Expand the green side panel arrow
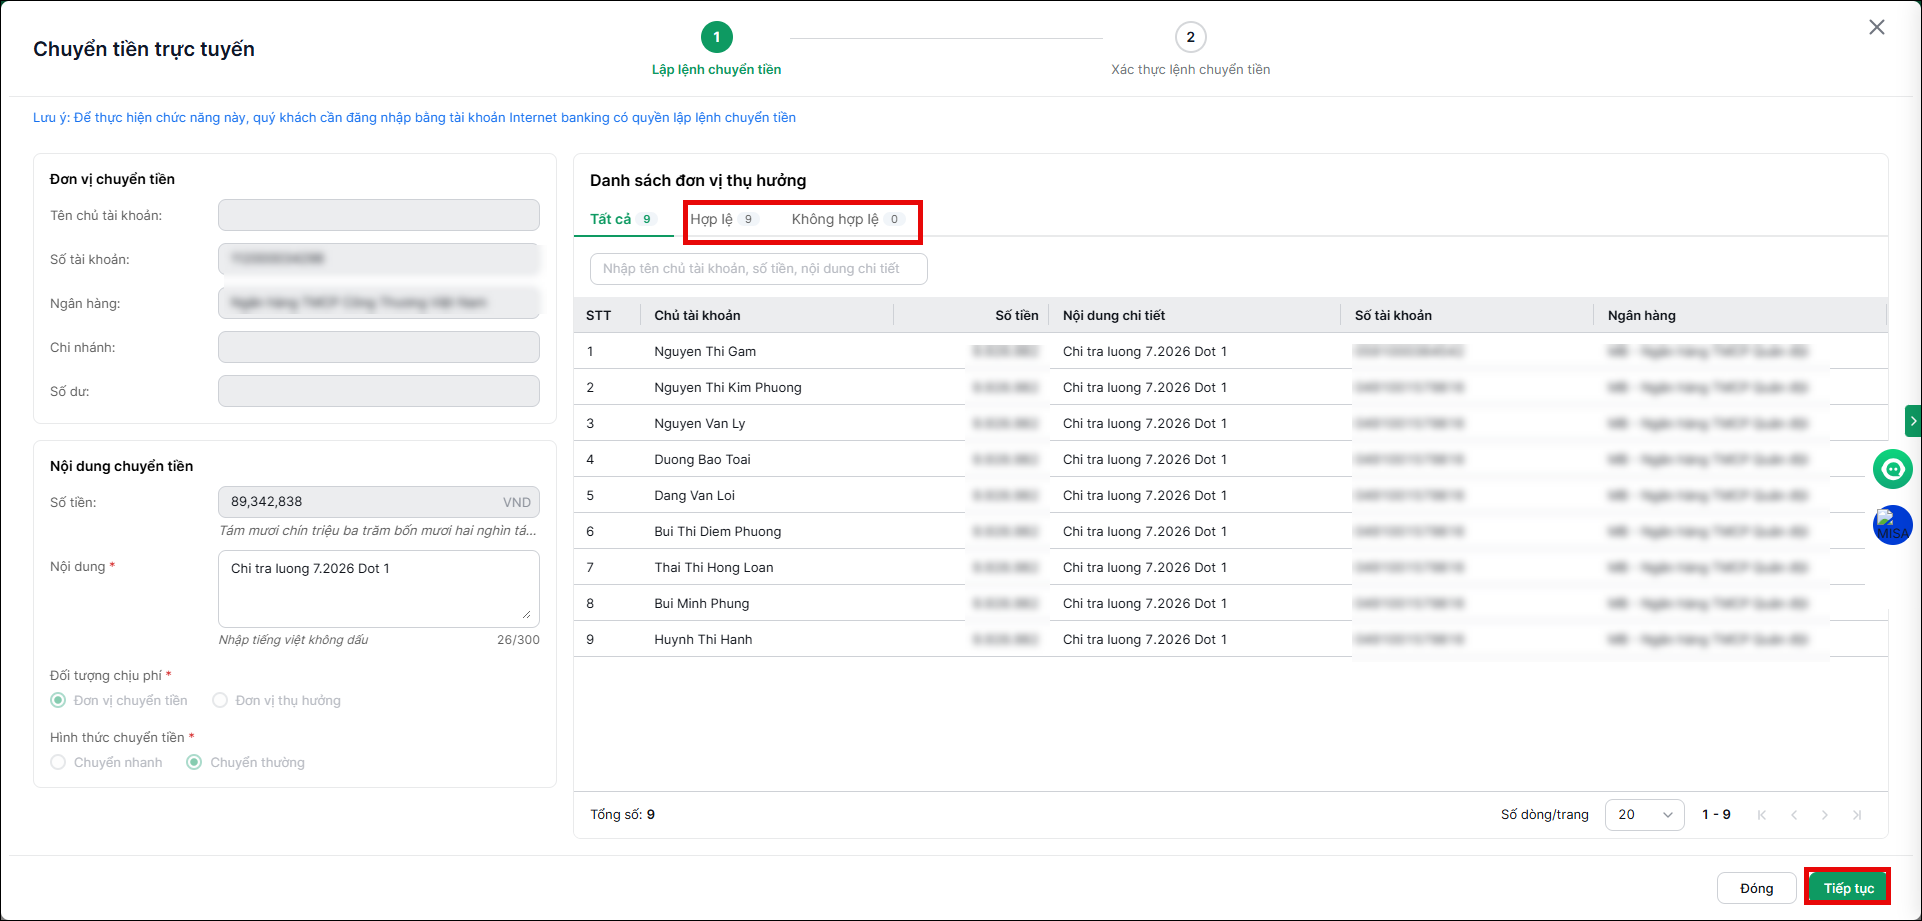The image size is (1922, 921). (x=1913, y=421)
